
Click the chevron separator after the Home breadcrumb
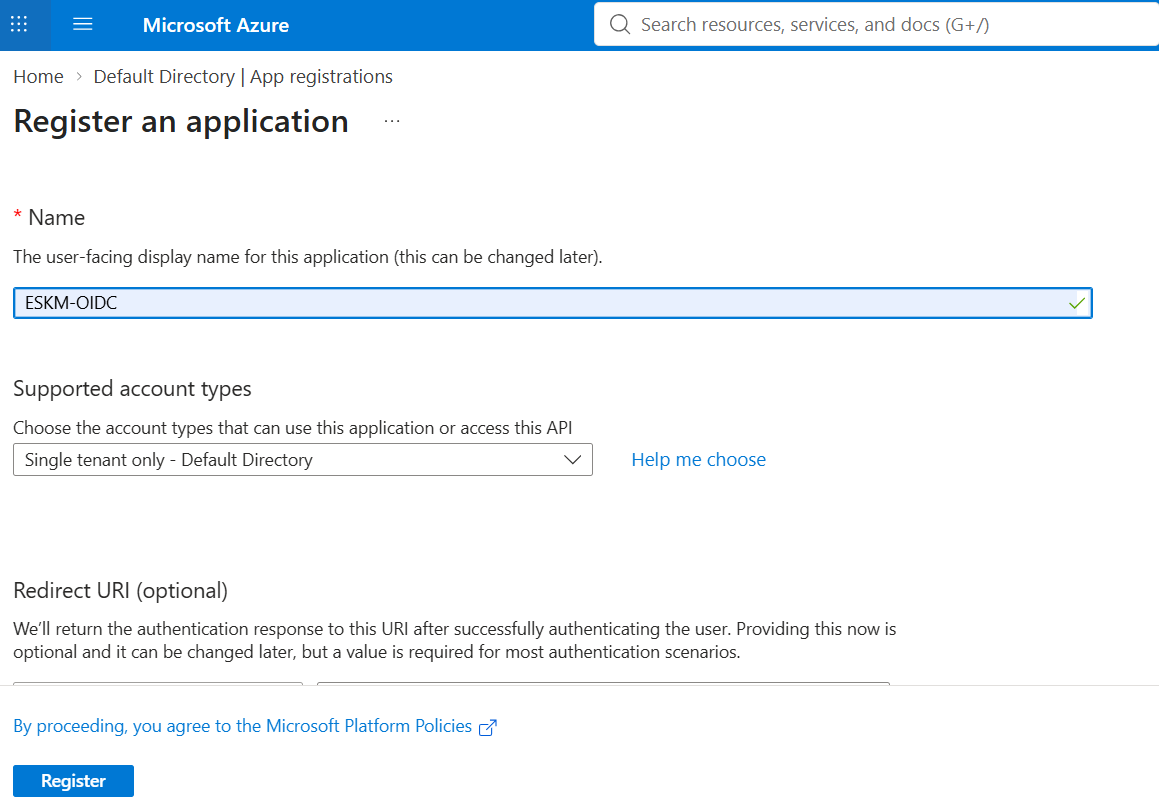coord(79,77)
